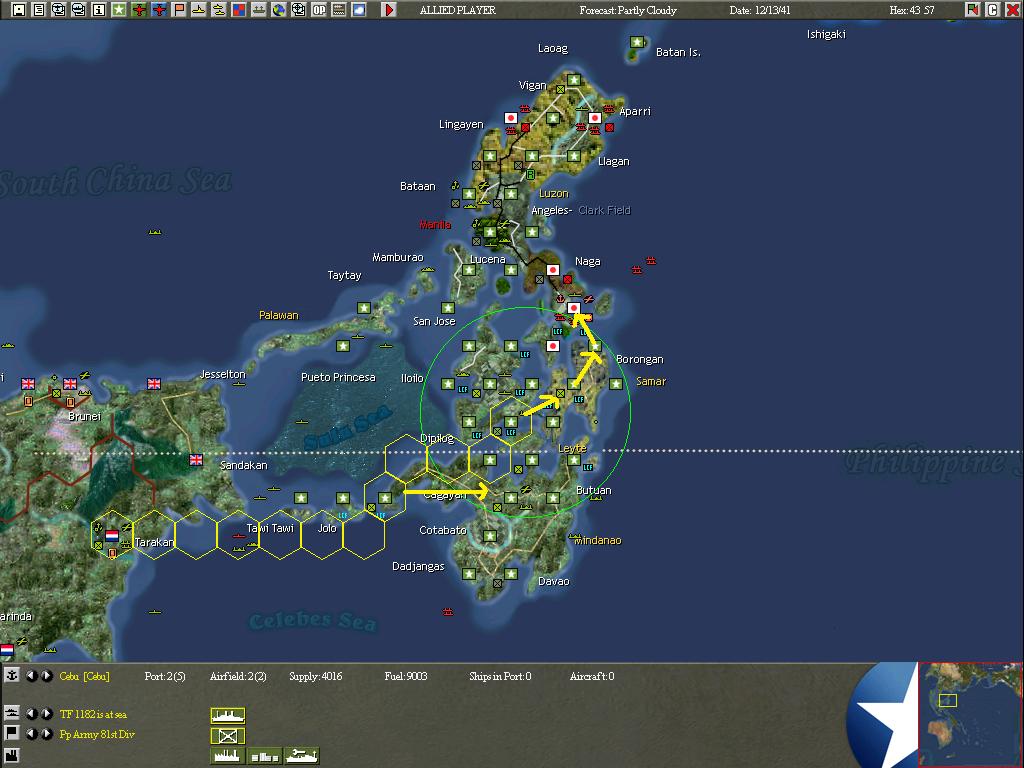Click the British flag at Sandakan
This screenshot has height=768, width=1024.
[196, 460]
